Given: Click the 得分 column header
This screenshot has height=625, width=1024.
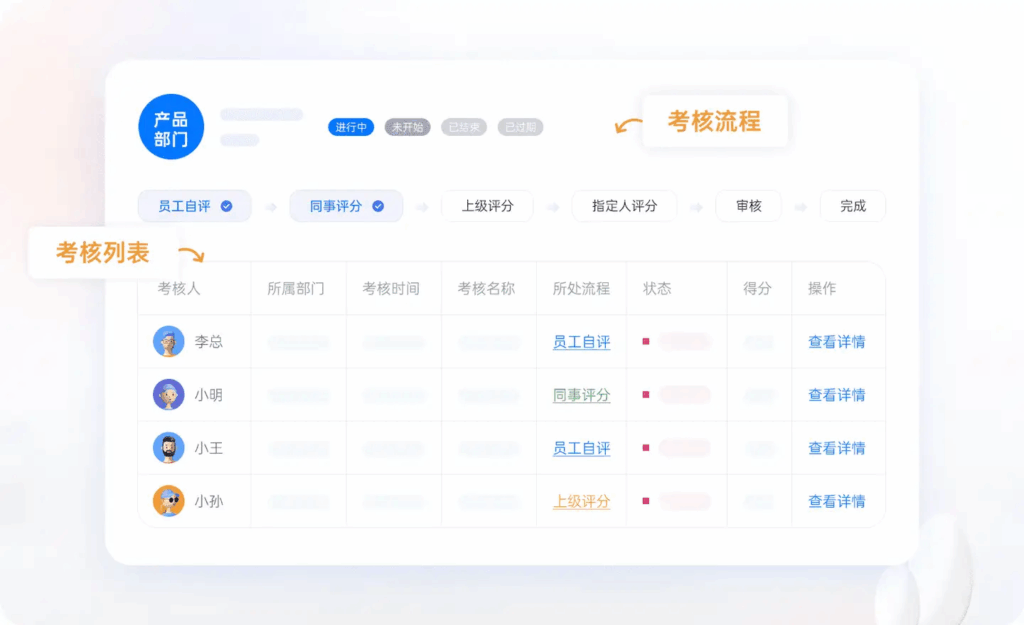Looking at the screenshot, I should click(x=758, y=289).
